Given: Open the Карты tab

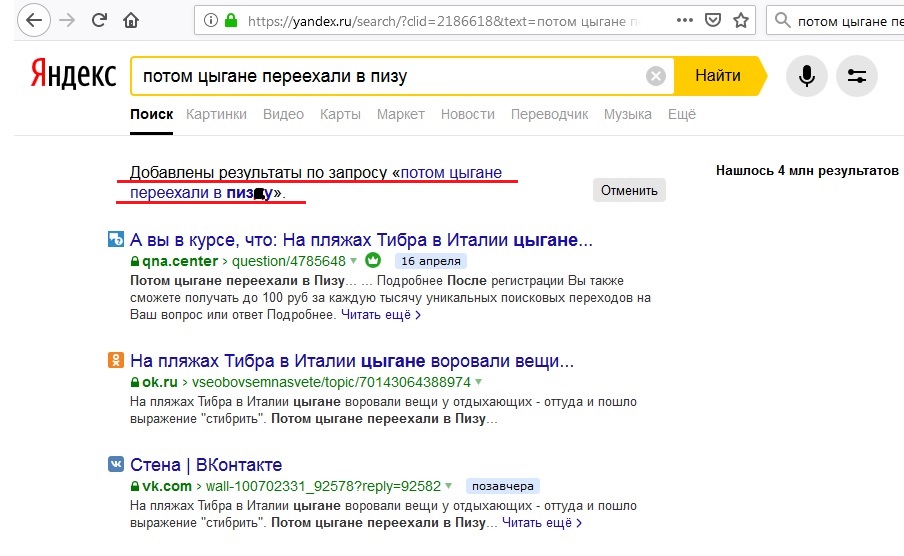Looking at the screenshot, I should [x=340, y=114].
